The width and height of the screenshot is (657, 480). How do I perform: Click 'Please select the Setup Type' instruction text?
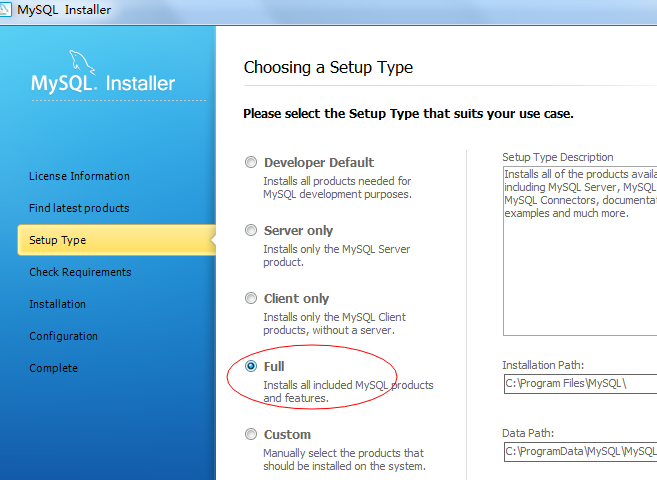(x=409, y=114)
